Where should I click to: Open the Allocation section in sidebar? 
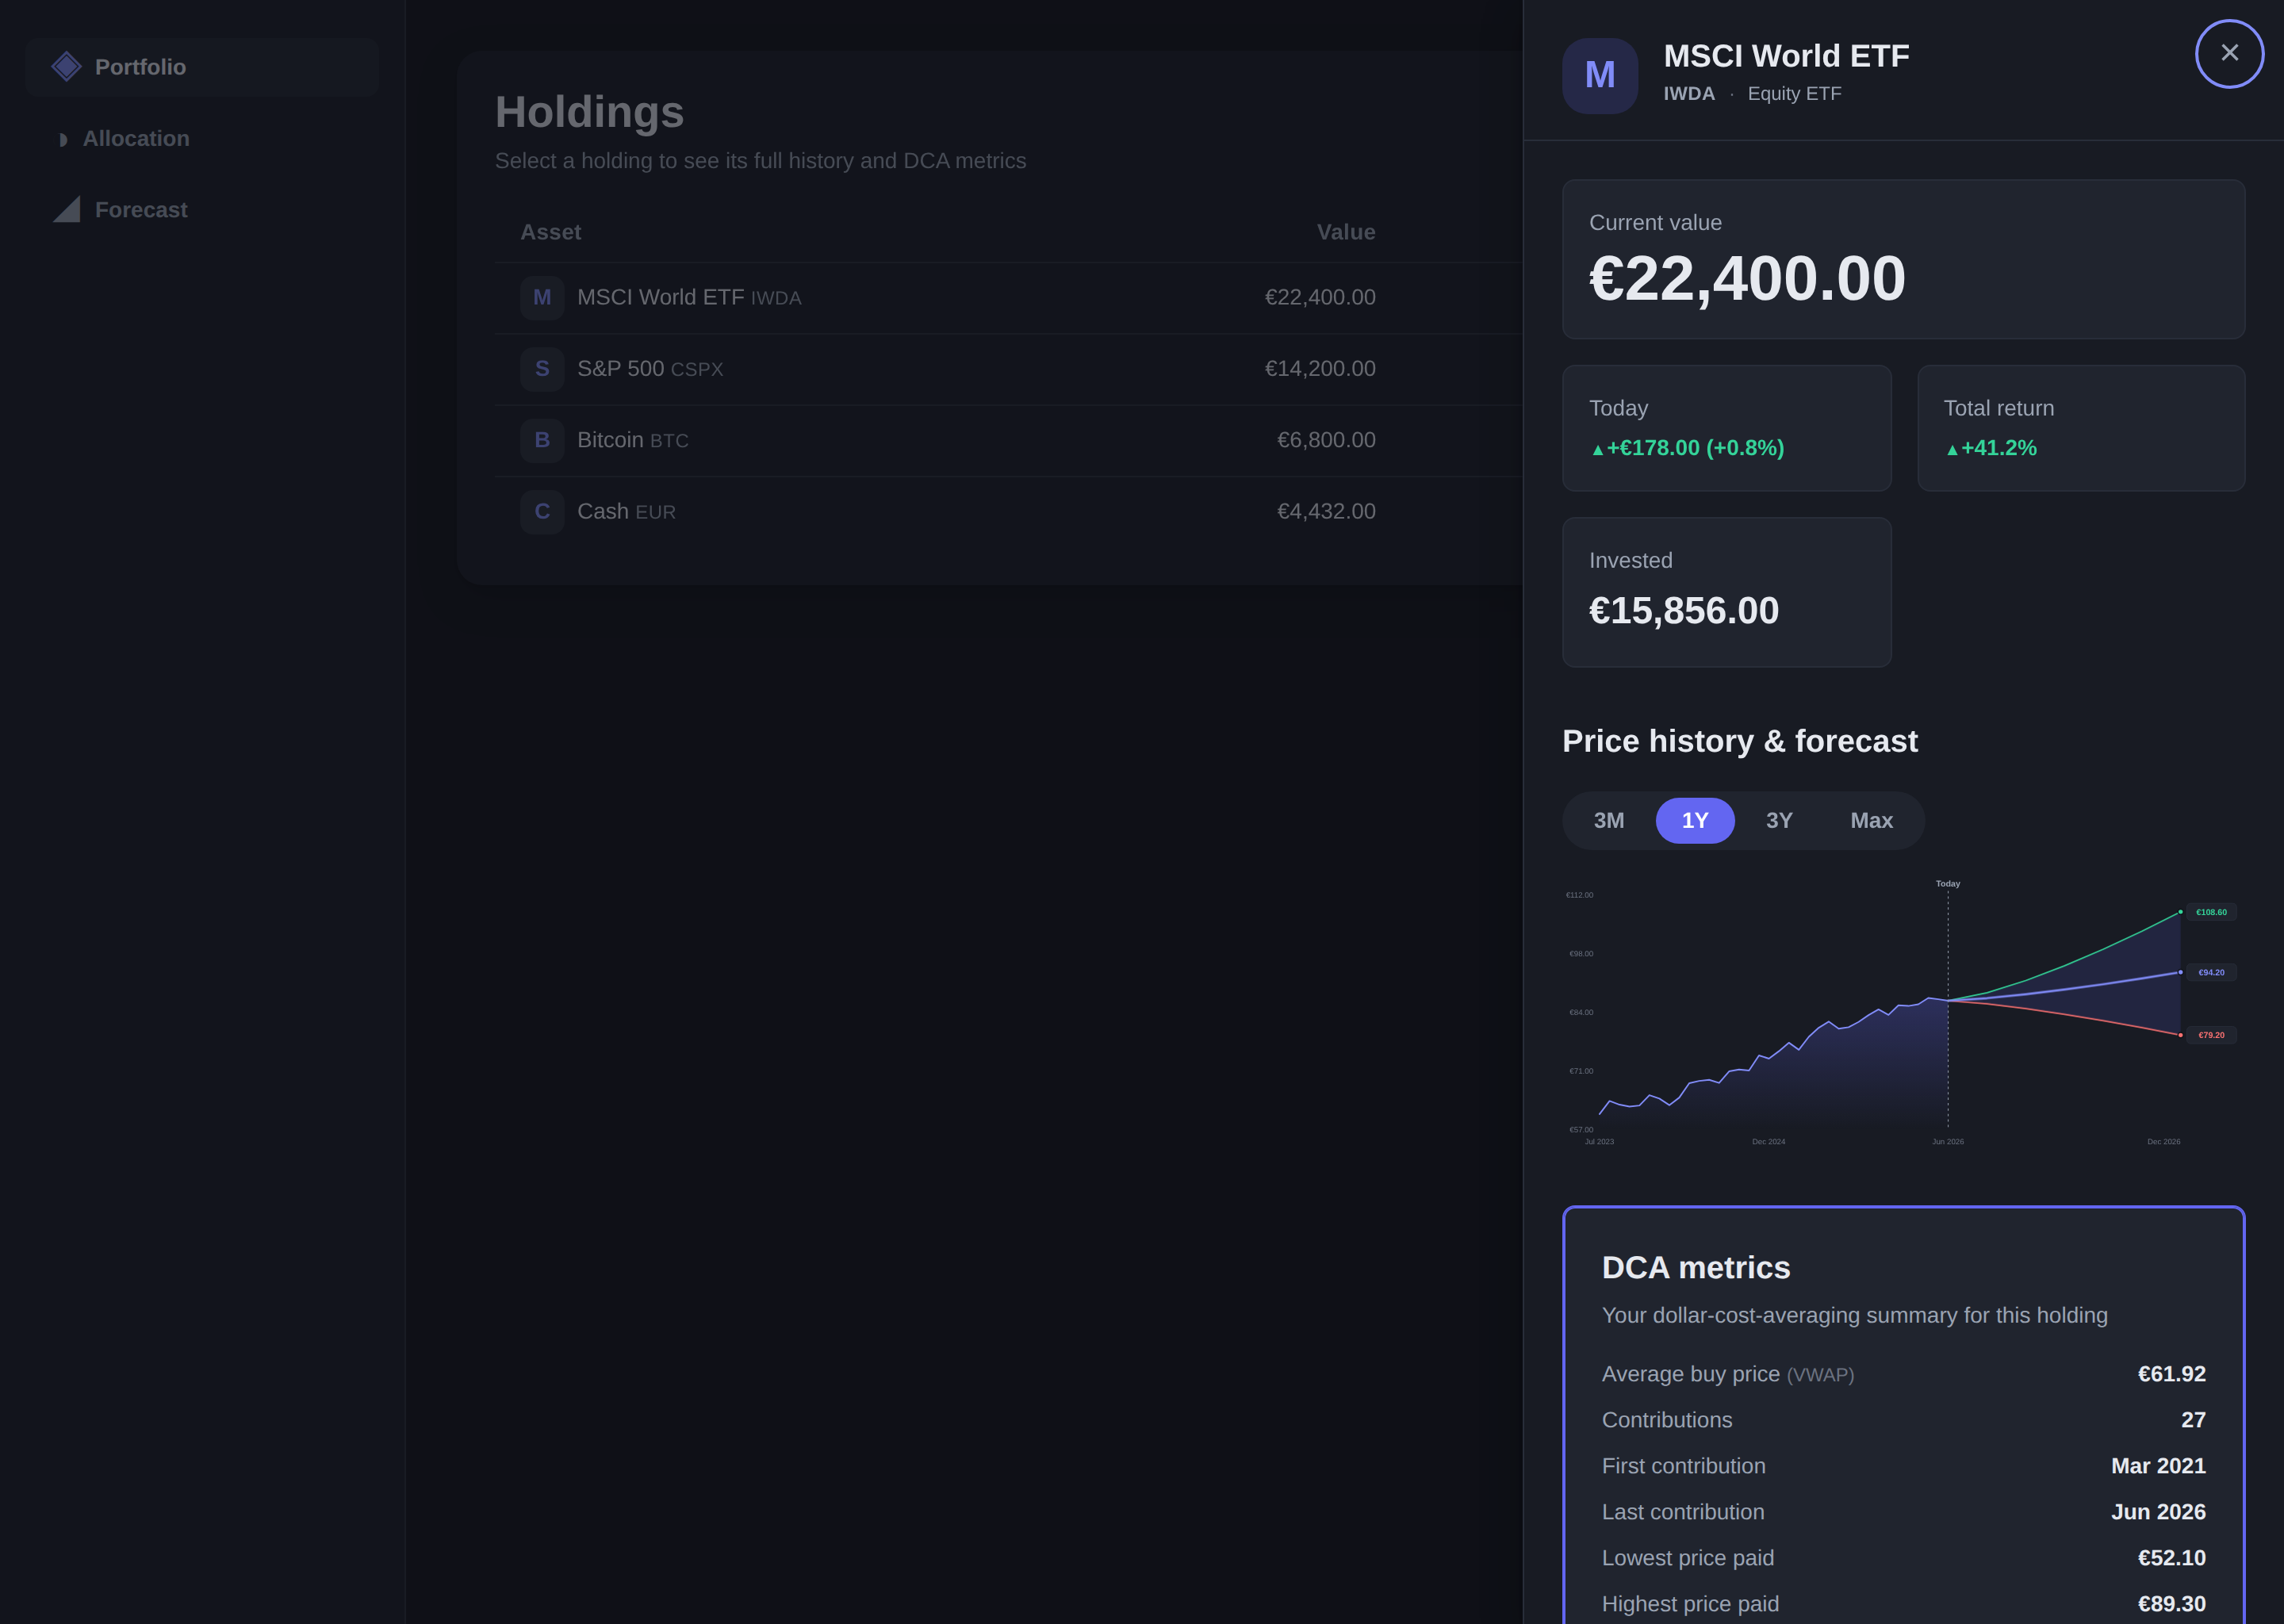click(202, 139)
